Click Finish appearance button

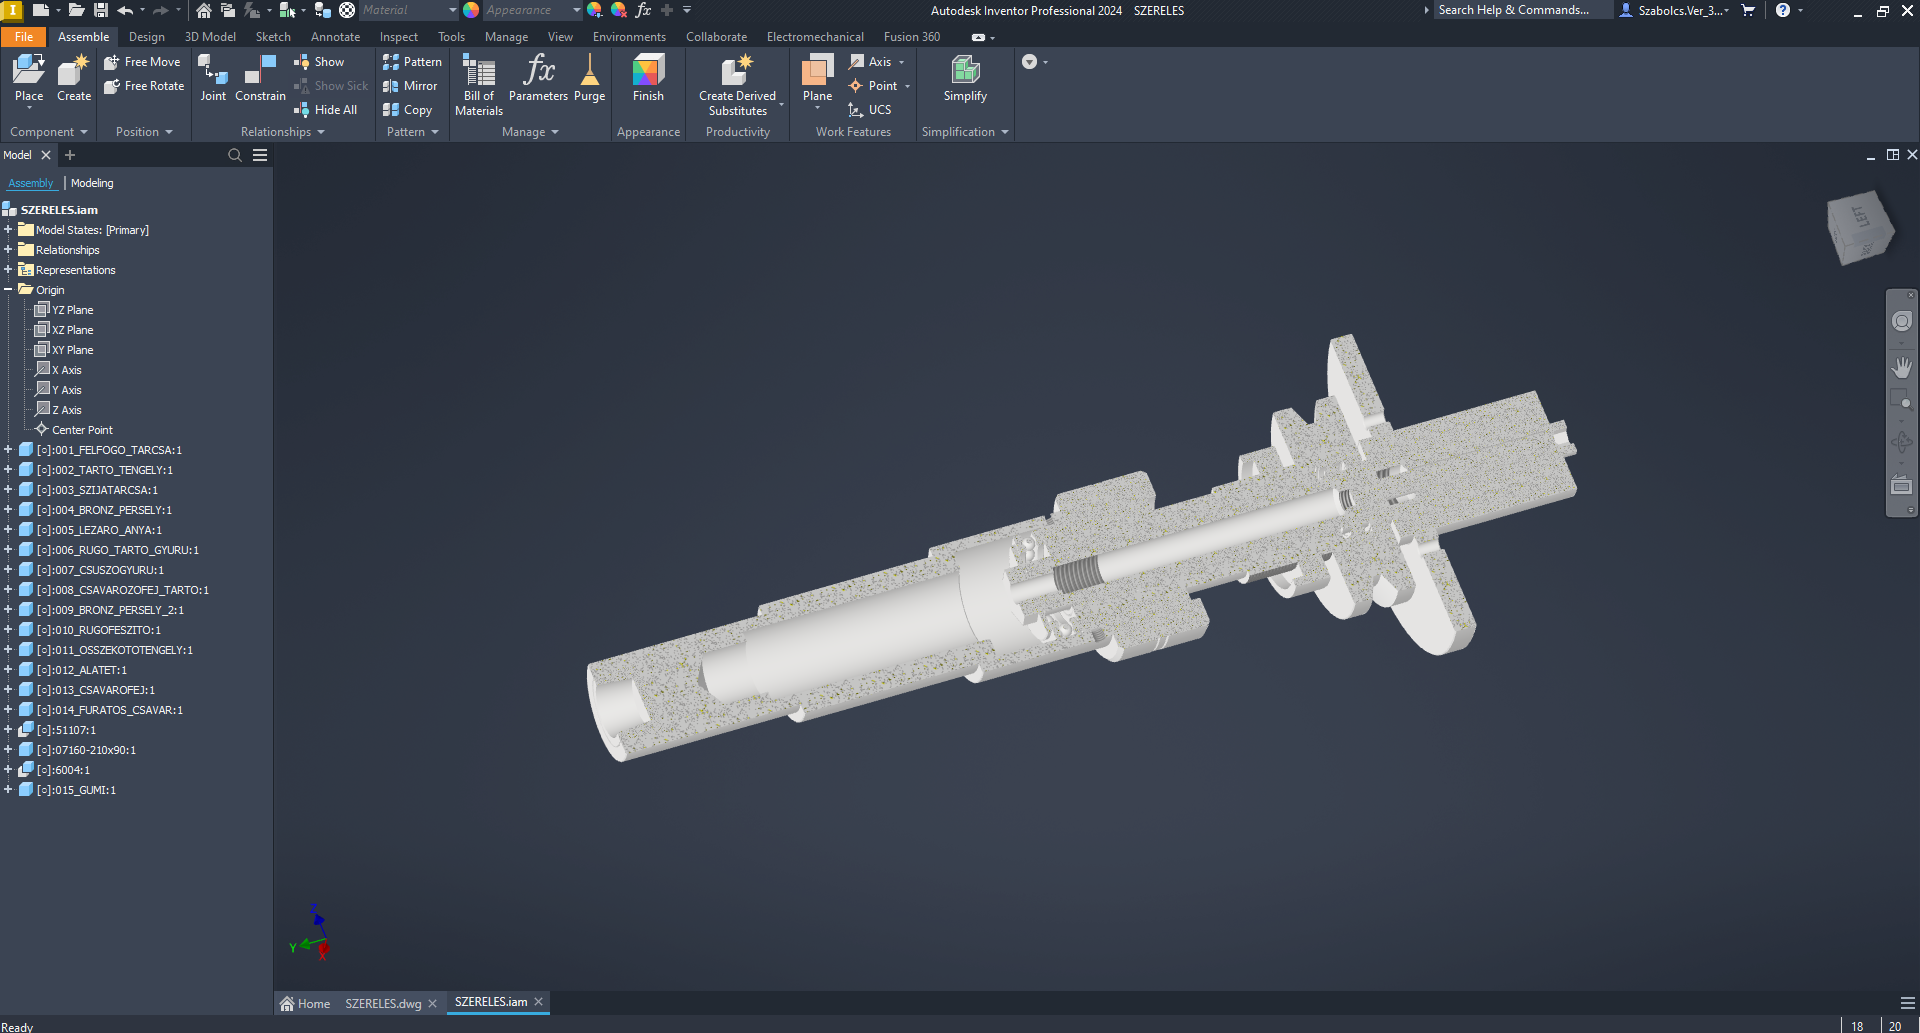pyautogui.click(x=648, y=78)
